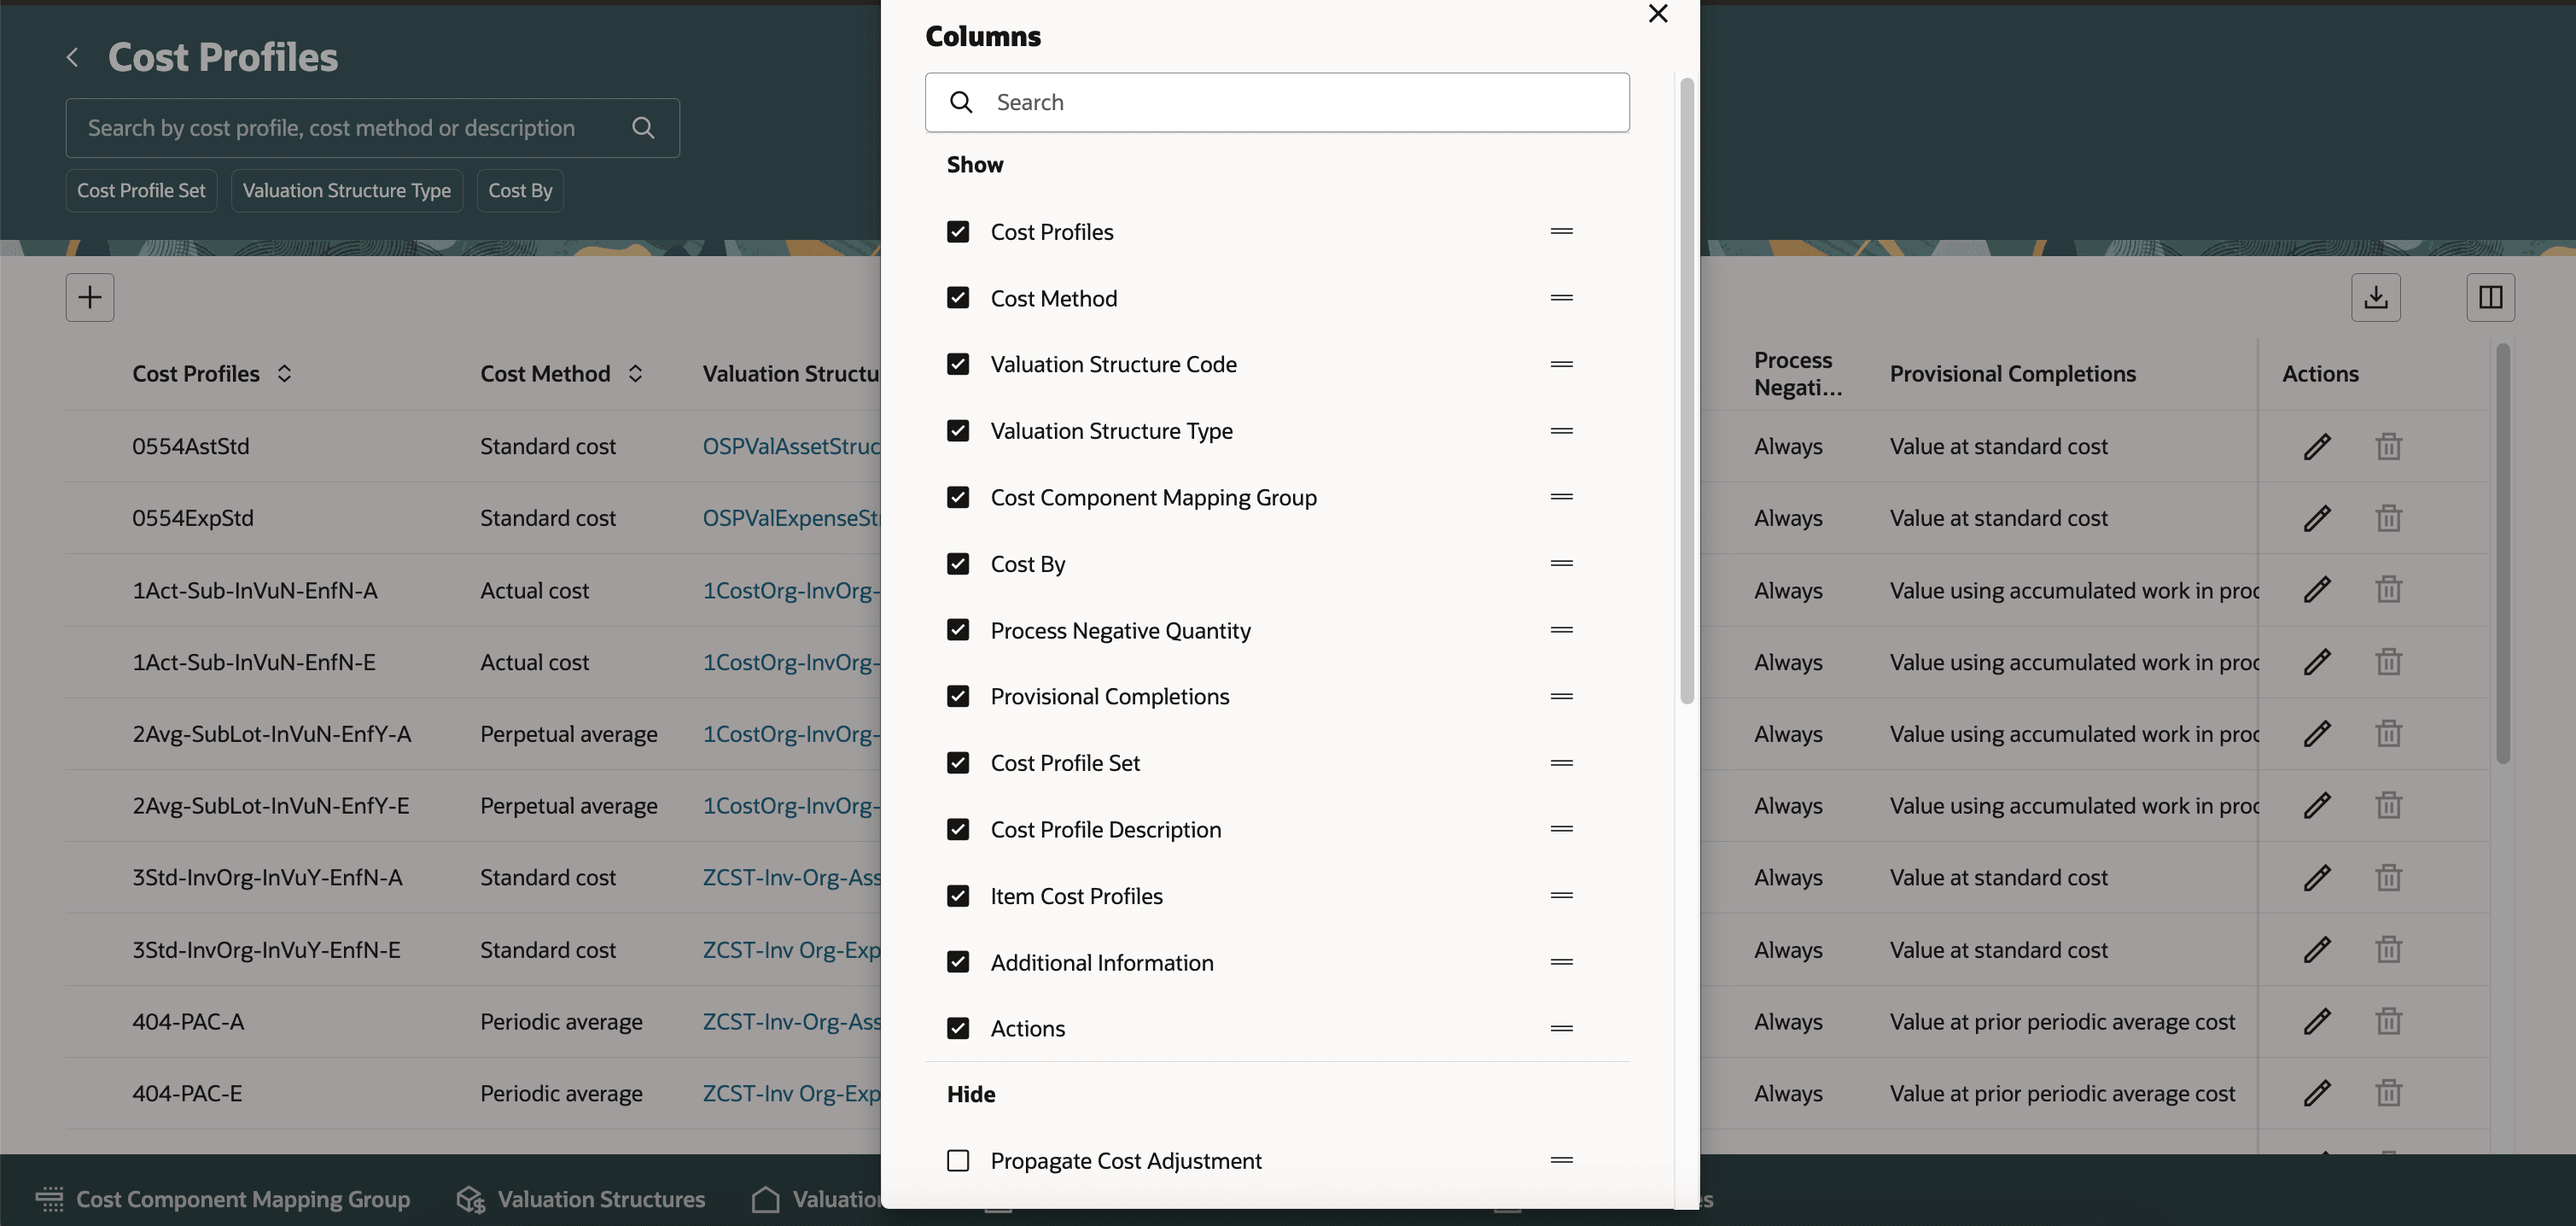Select the Cost By filter
This screenshot has width=2576, height=1226.
pos(519,190)
